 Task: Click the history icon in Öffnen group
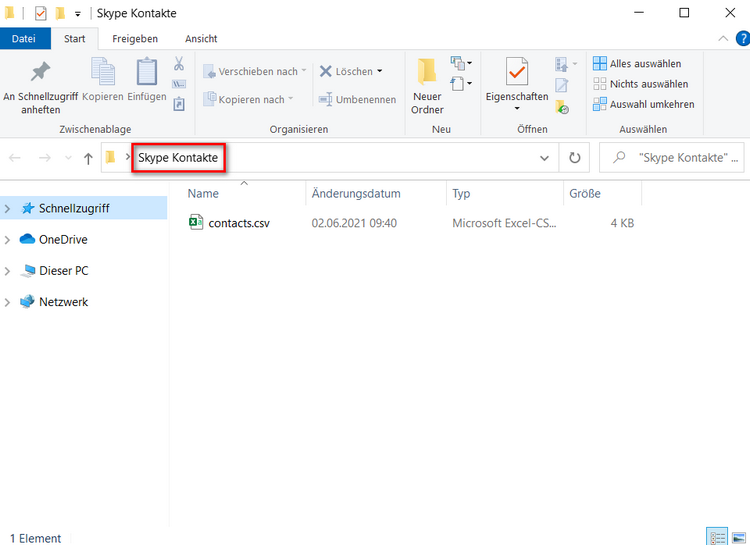[562, 107]
